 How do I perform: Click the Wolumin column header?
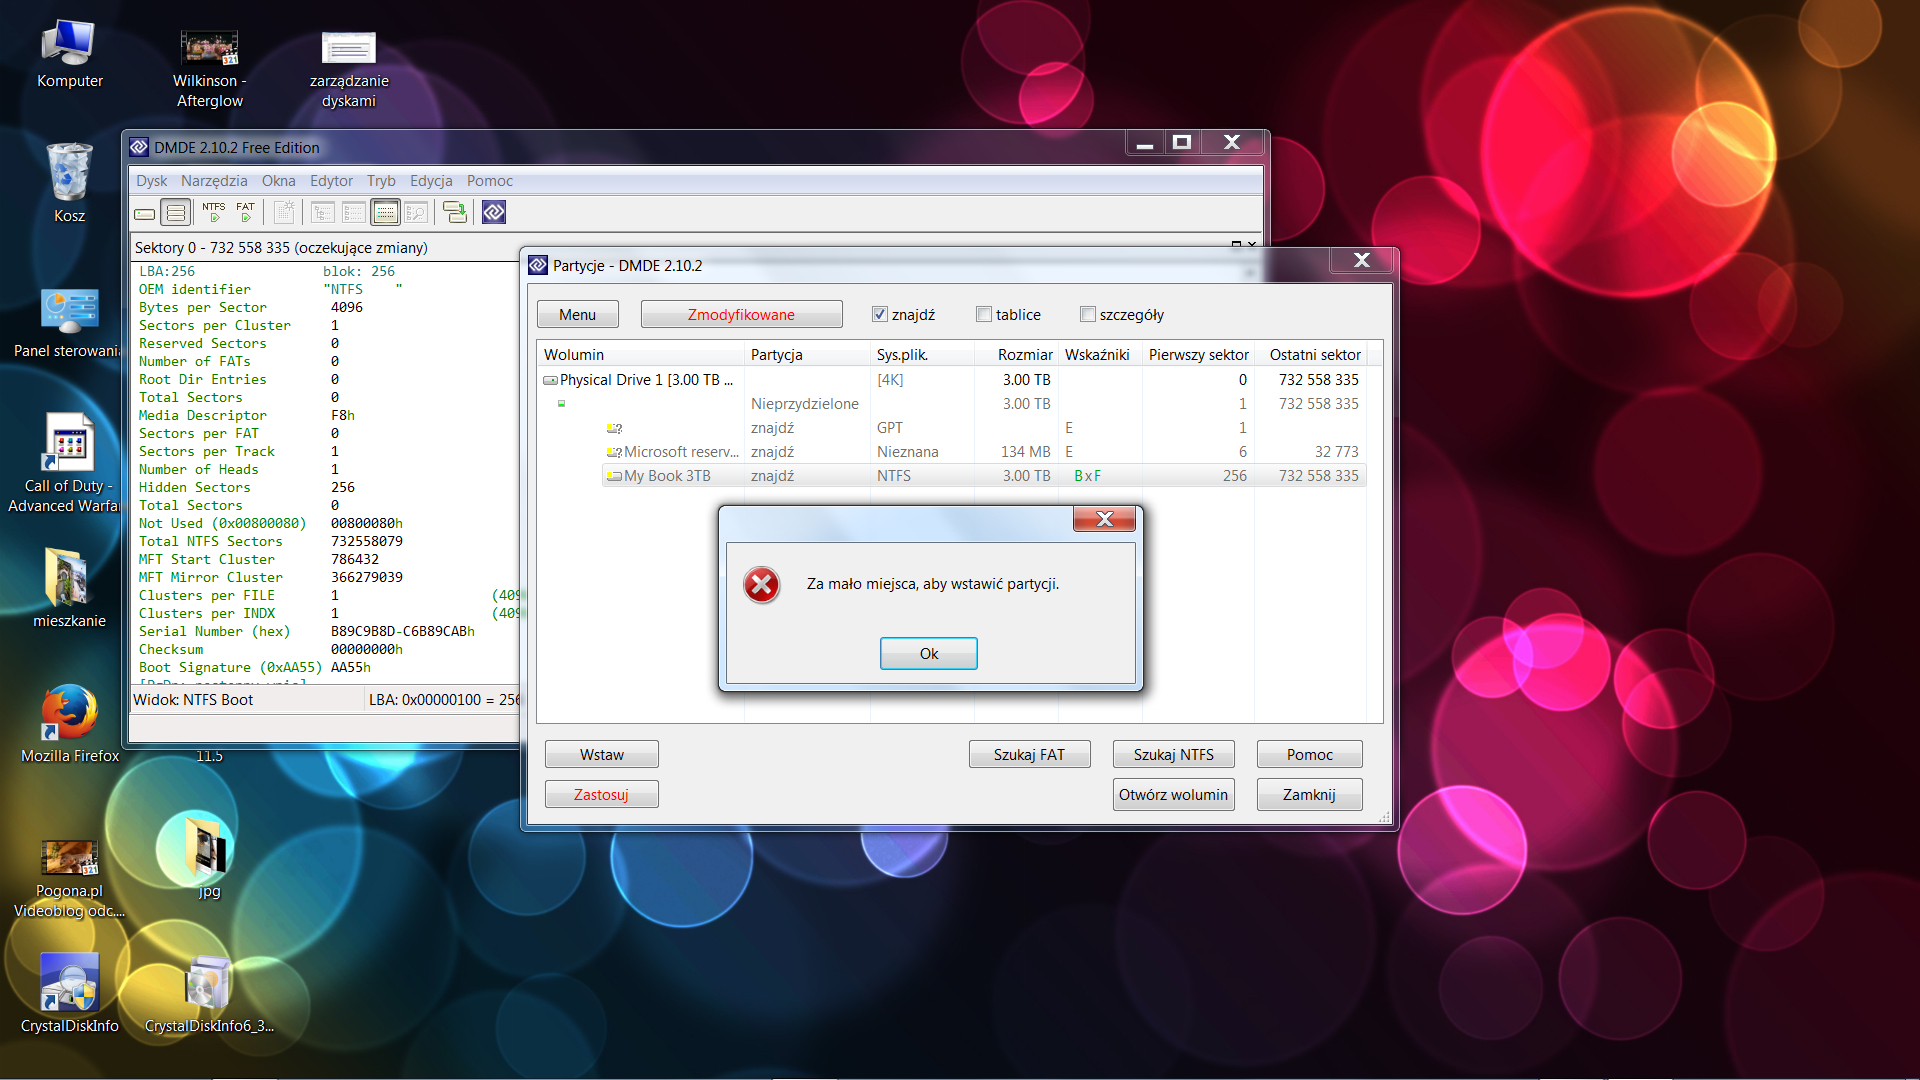[x=642, y=355]
